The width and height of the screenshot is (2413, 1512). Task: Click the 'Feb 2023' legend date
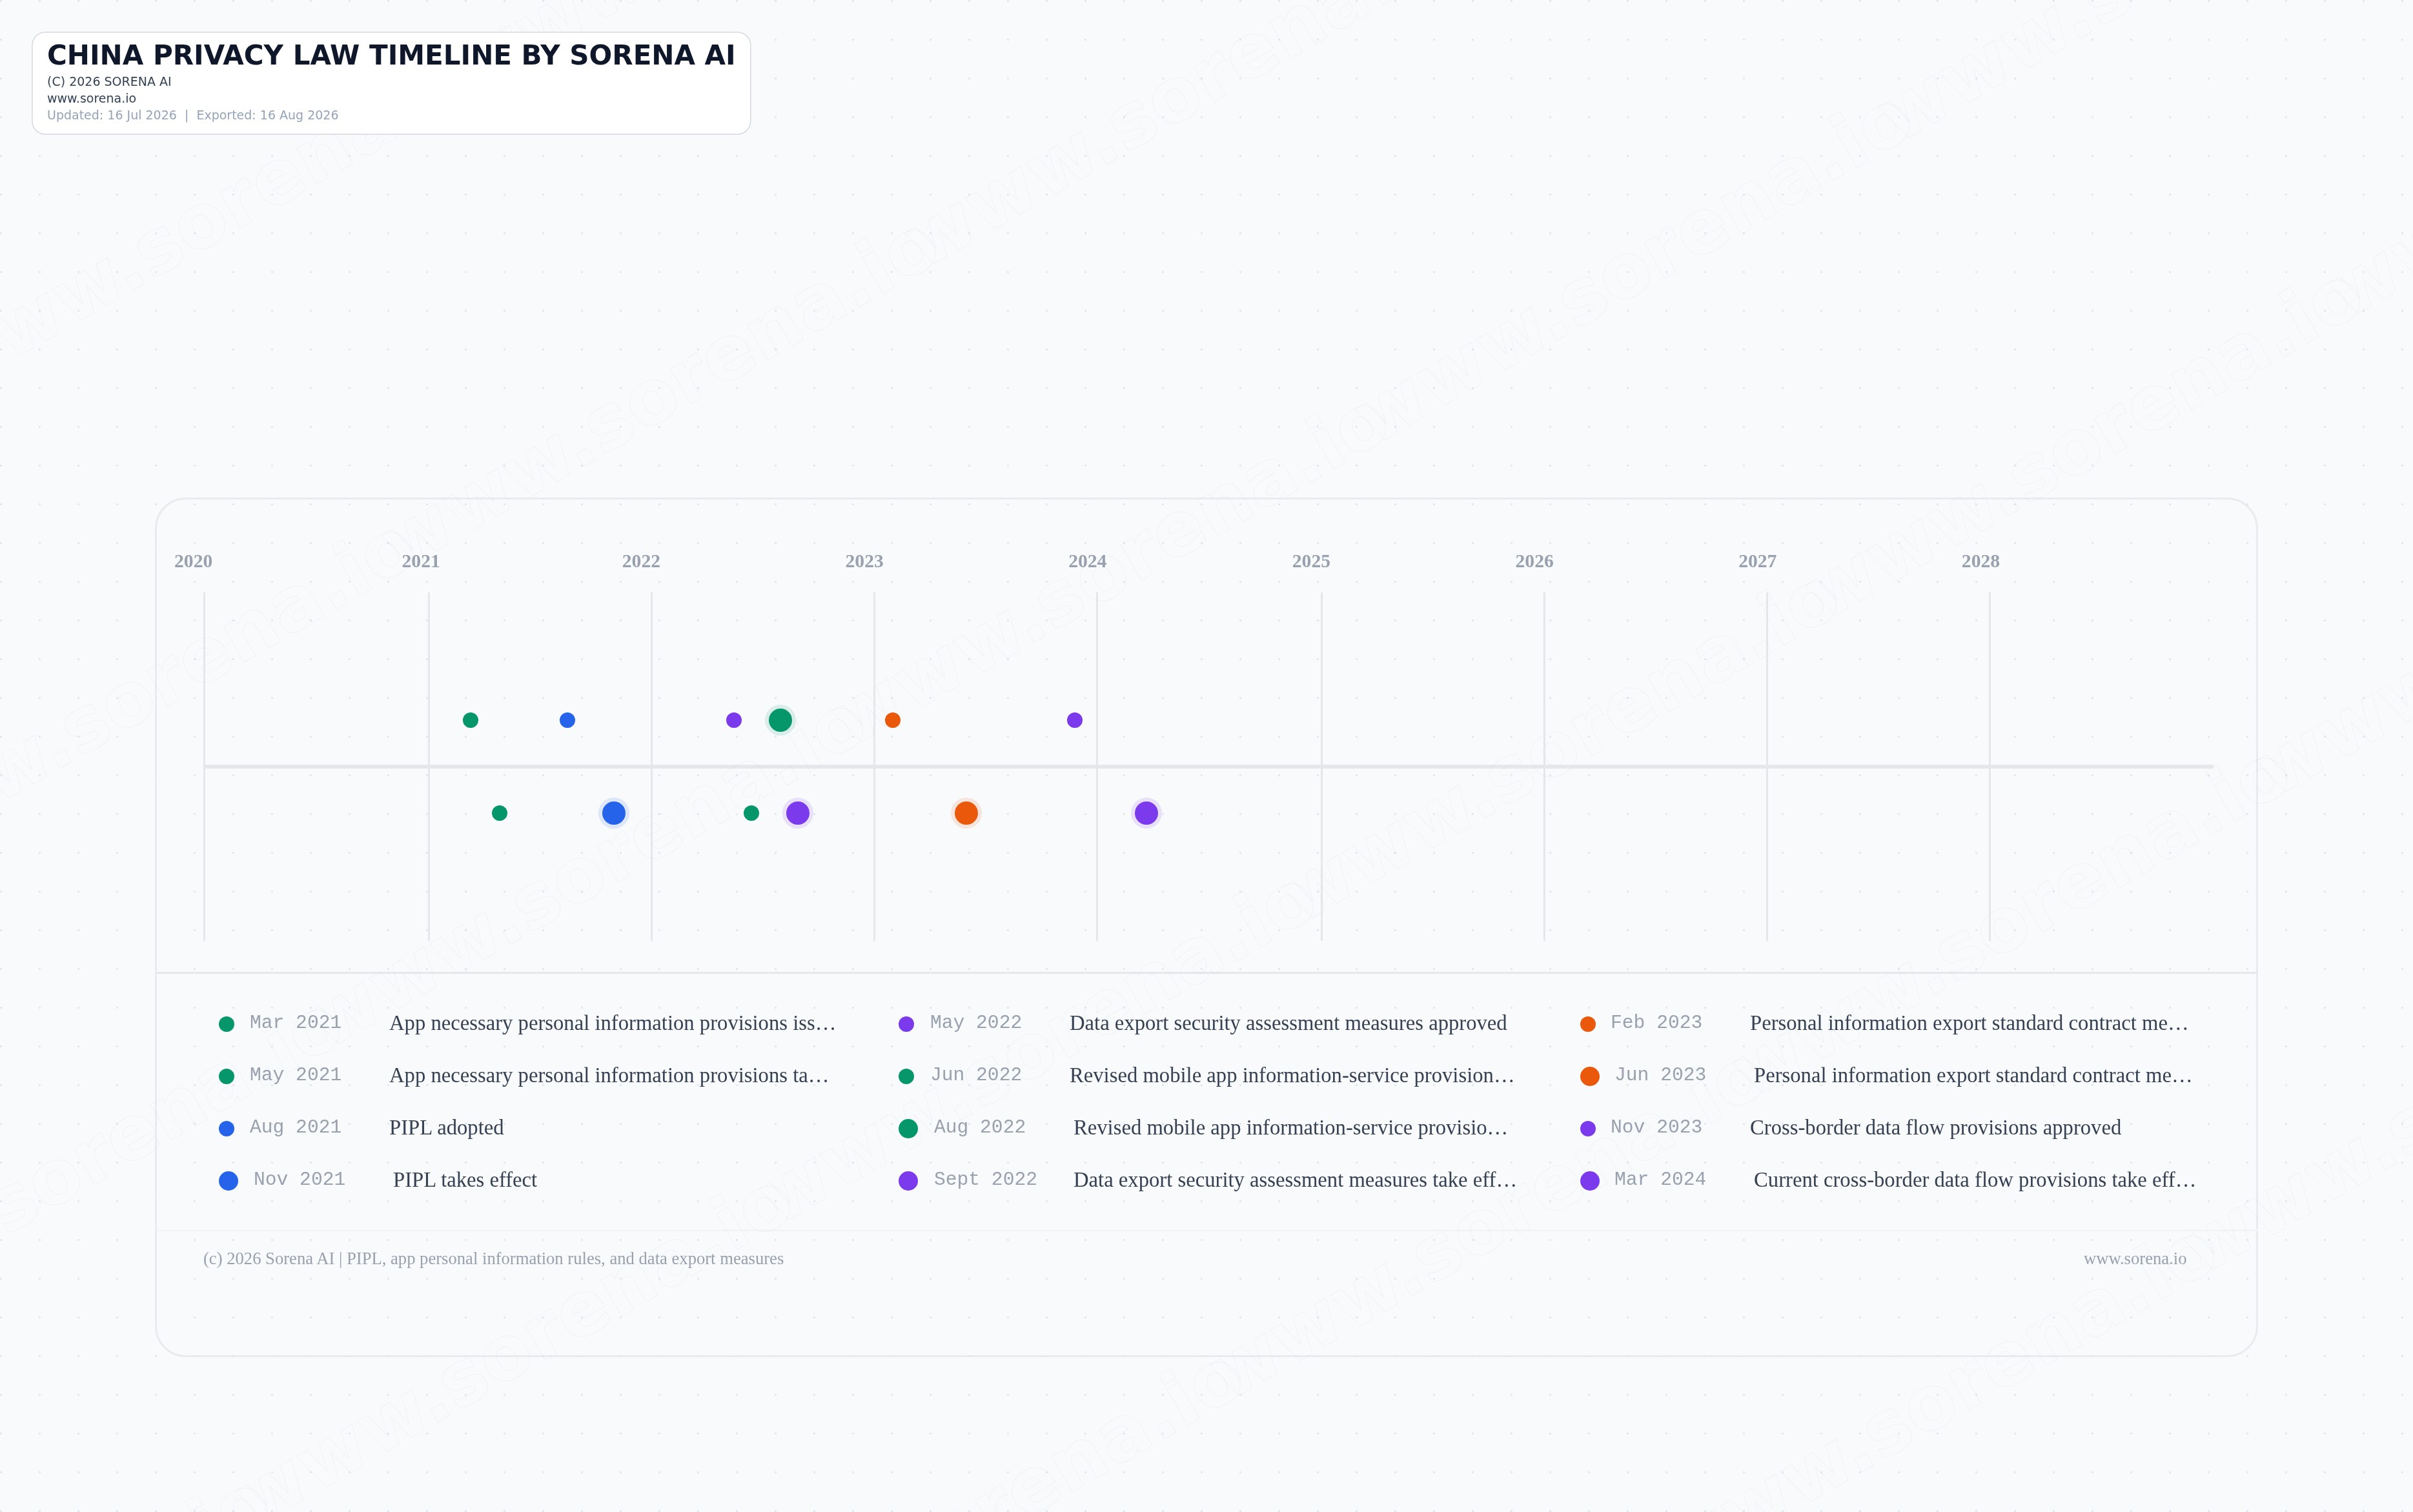[x=1657, y=1022]
